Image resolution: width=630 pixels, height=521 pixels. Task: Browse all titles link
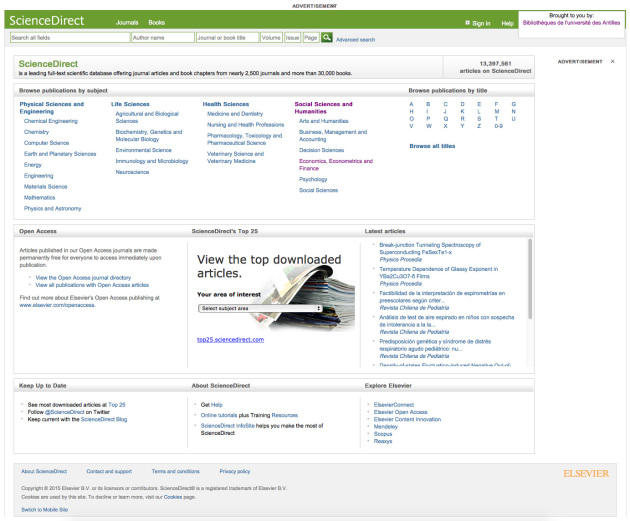point(430,146)
